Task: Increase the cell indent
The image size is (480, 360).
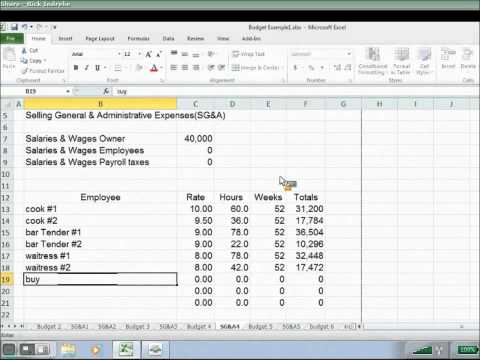Action: [x=222, y=68]
